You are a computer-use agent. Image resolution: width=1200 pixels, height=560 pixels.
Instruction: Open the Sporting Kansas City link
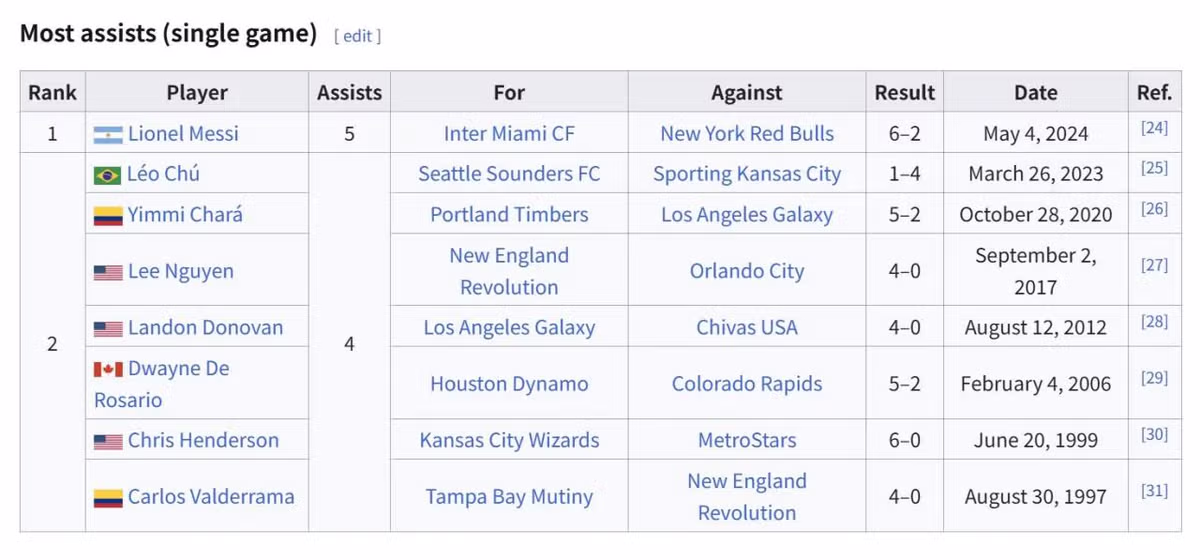747,174
